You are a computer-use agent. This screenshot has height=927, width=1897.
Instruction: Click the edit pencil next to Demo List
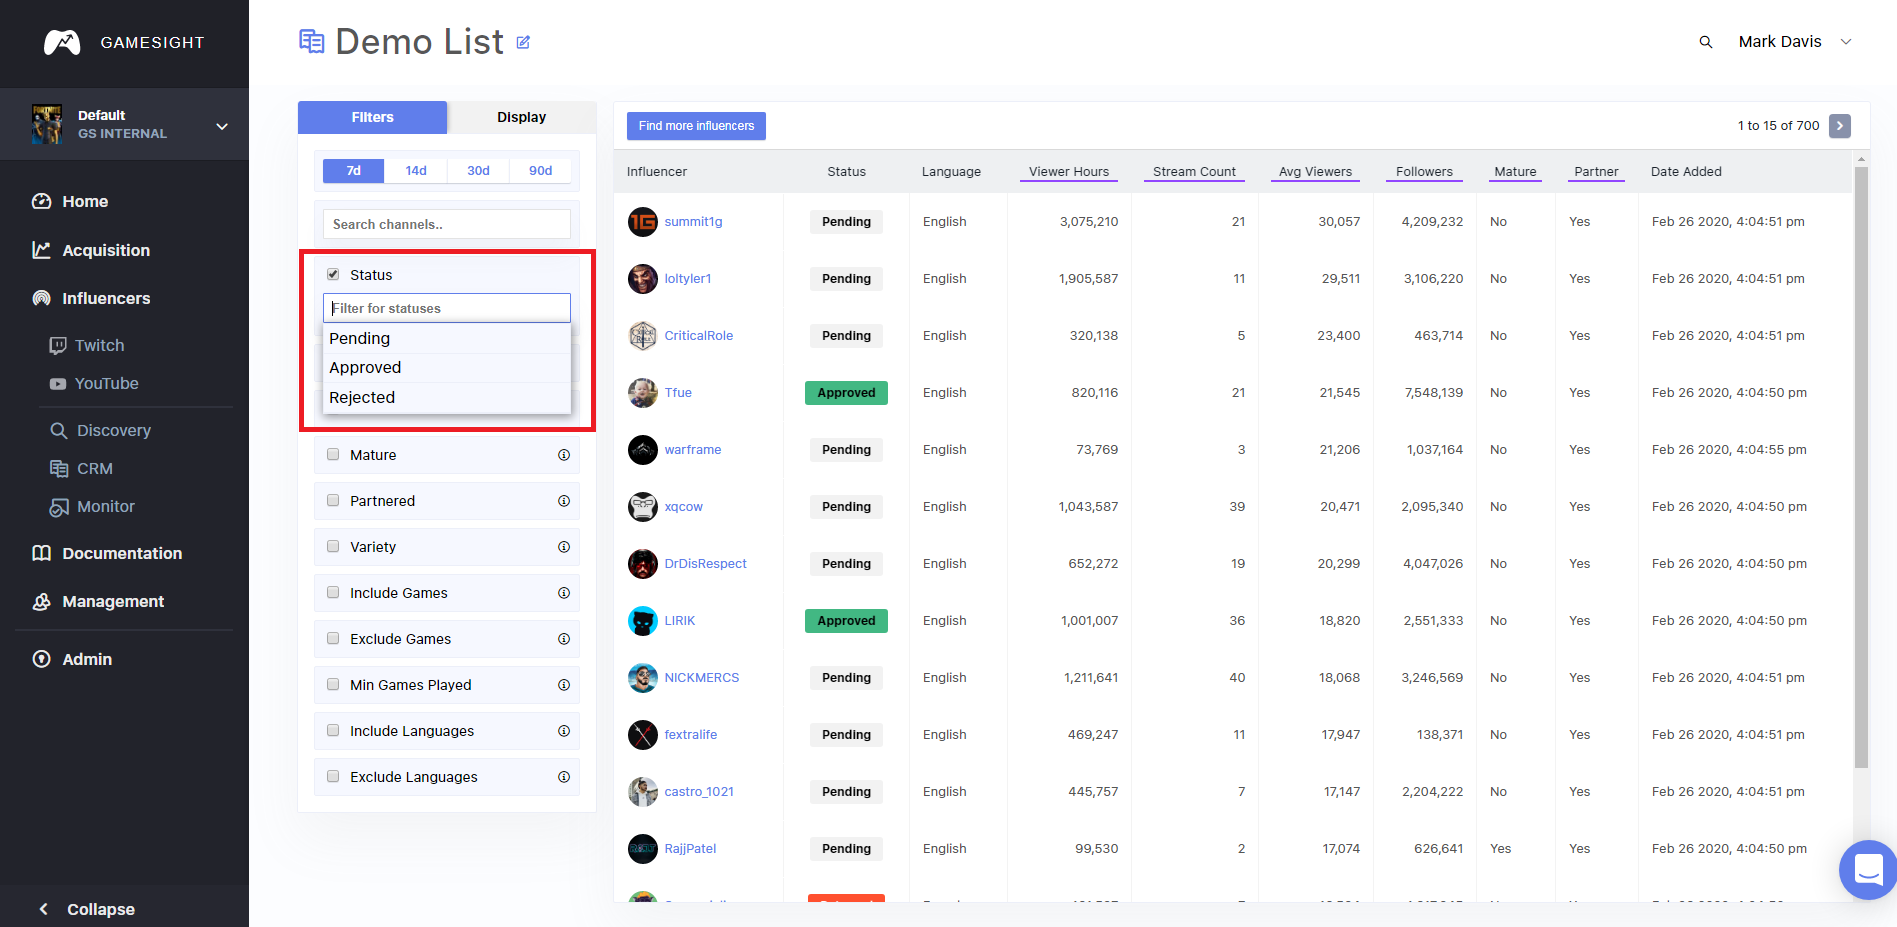[523, 42]
